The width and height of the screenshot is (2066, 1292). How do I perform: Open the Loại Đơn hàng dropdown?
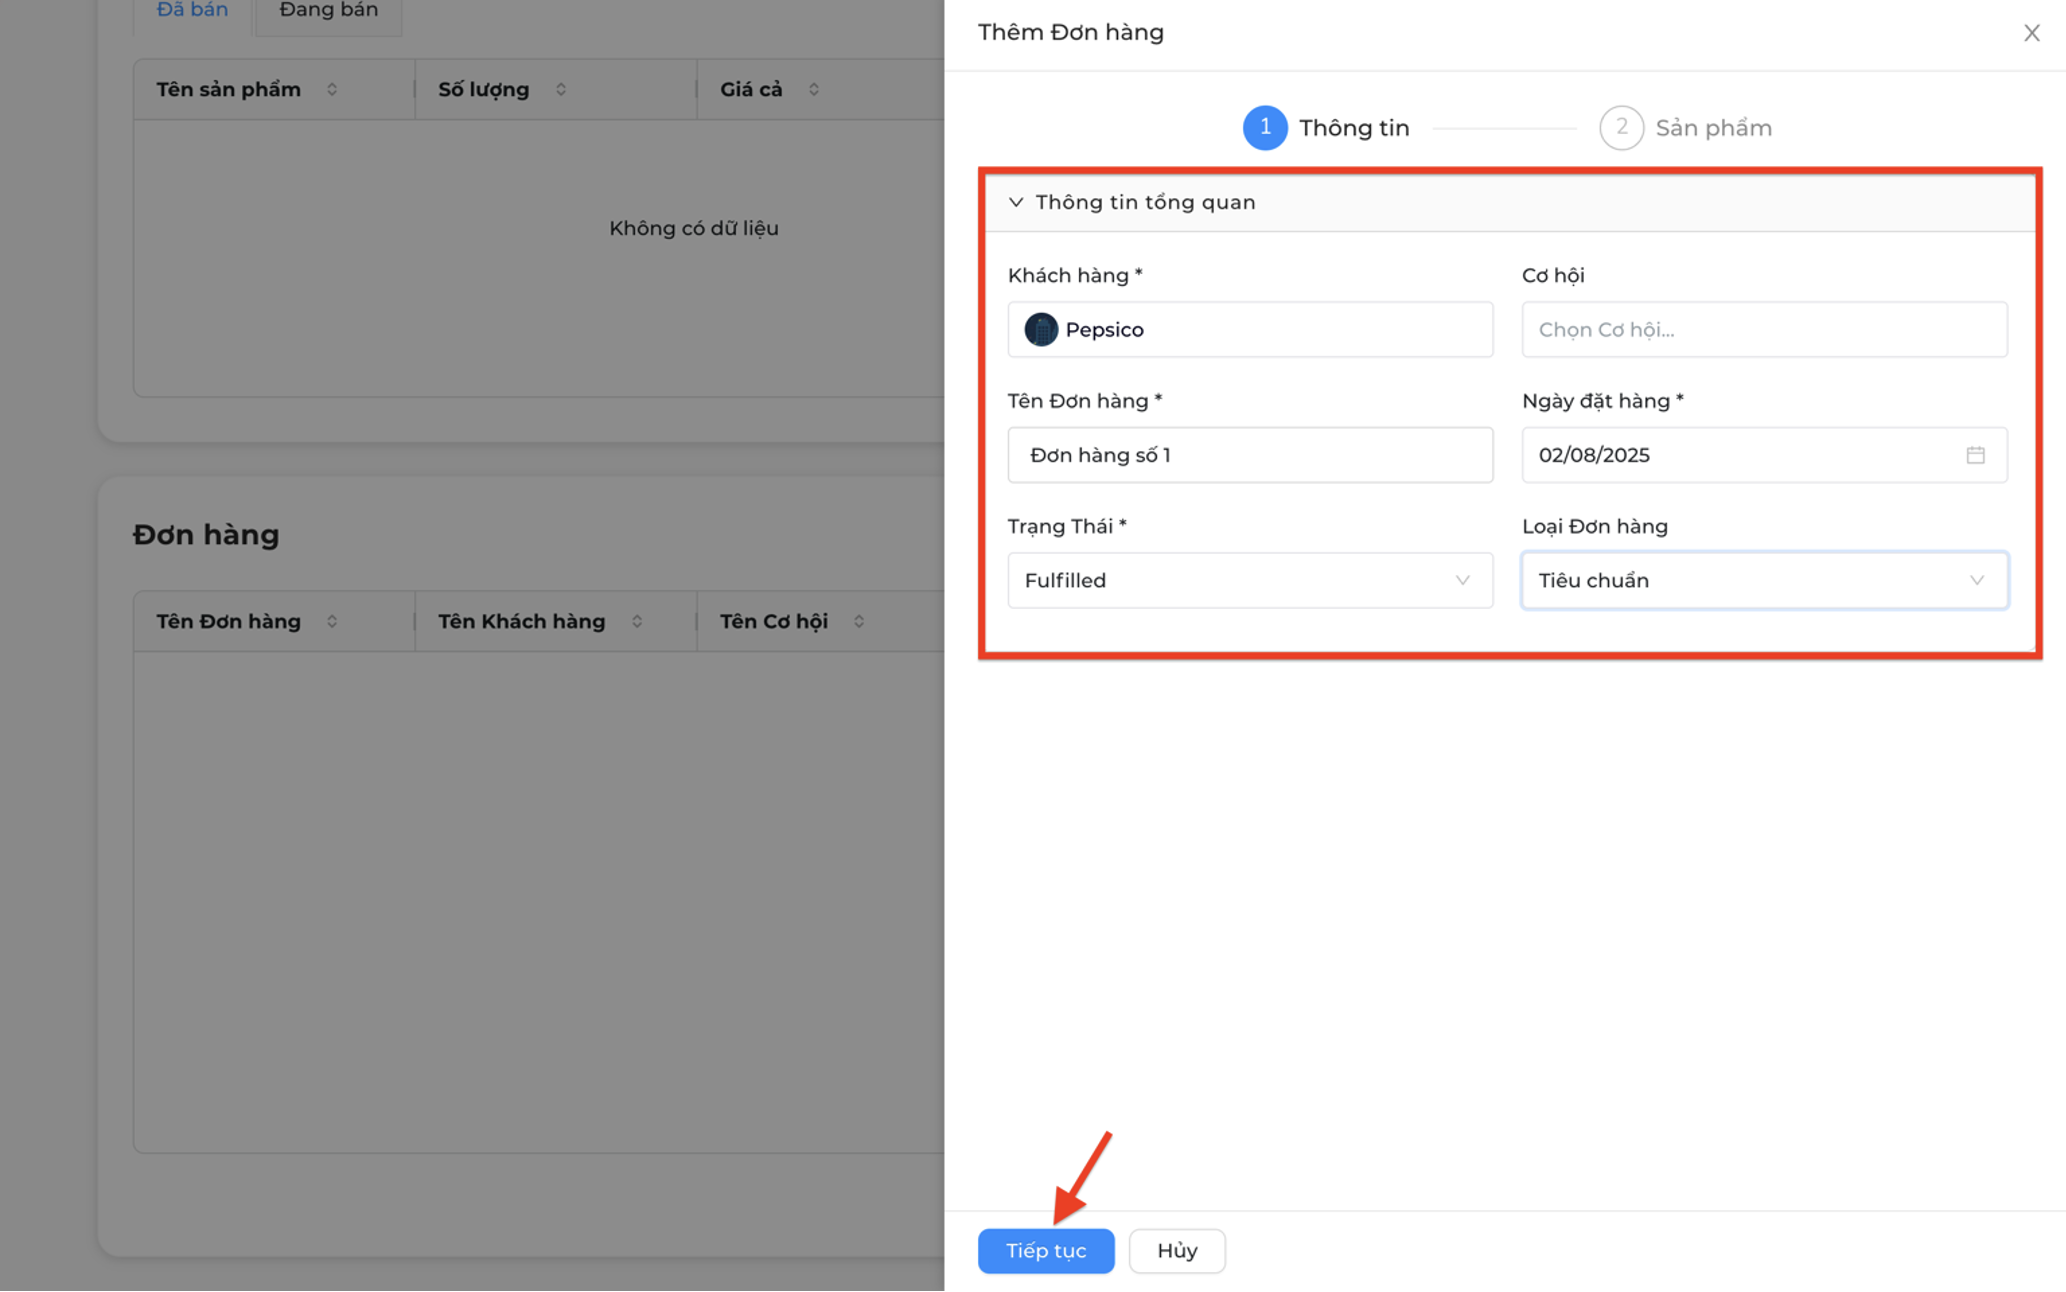click(1764, 580)
